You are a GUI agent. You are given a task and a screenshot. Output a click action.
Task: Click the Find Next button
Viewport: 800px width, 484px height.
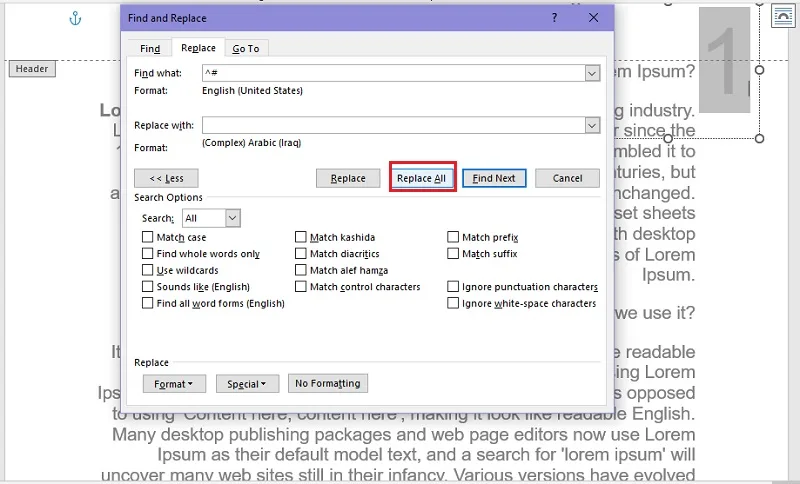click(494, 178)
